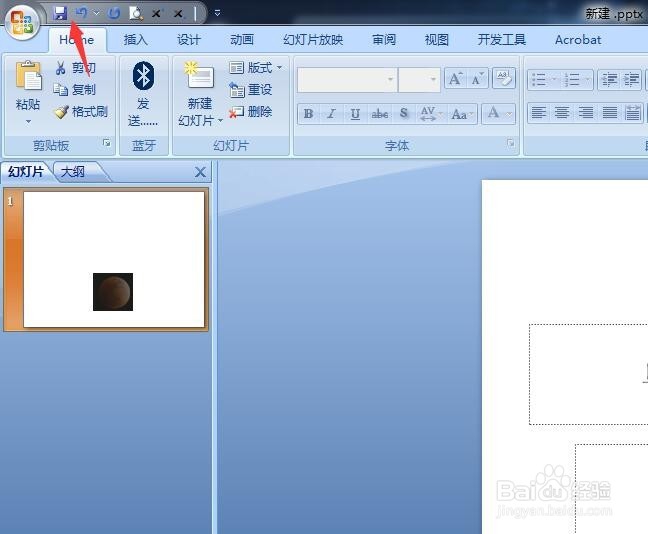Click the font name combo box
Viewport: 648px width, 534px height.
point(347,79)
